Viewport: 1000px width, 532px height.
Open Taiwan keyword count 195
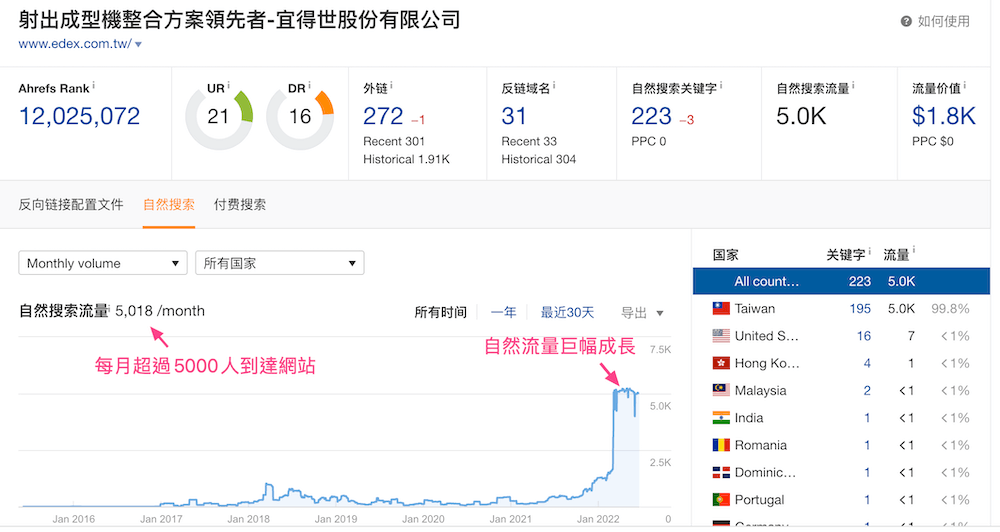(x=860, y=309)
